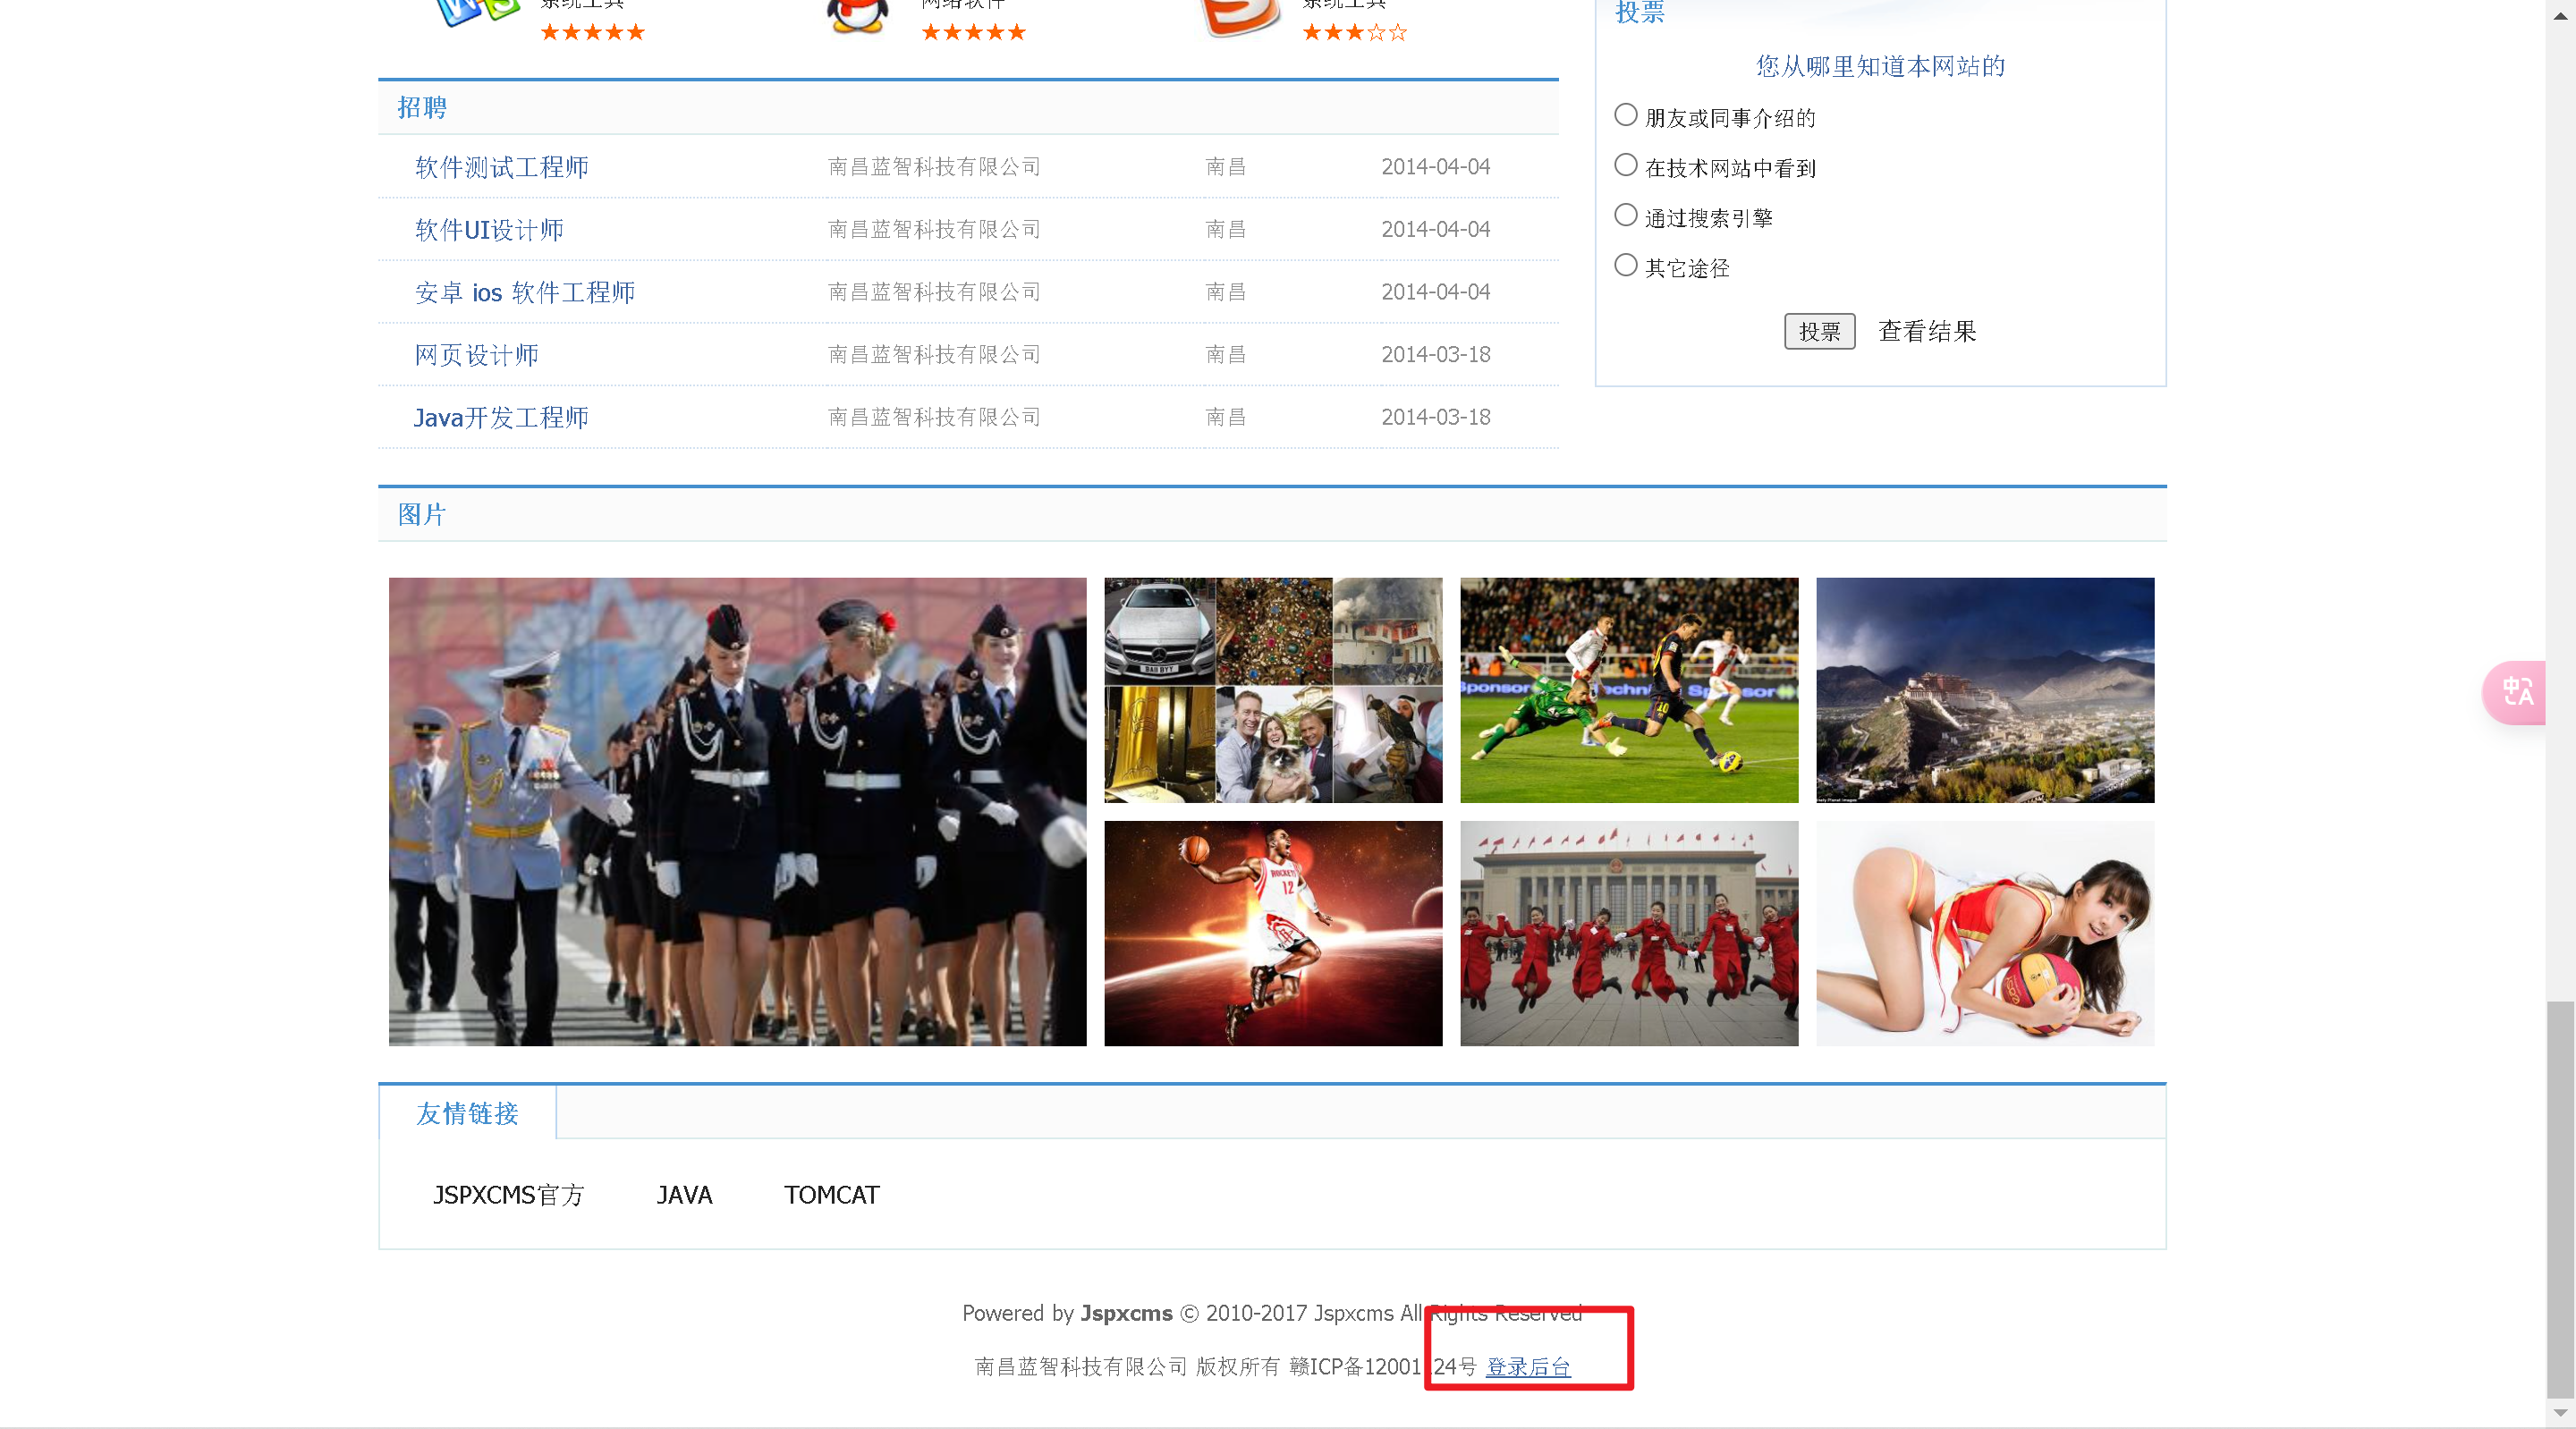Viewport: 2576px width, 1429px height.
Task: Click the 登录后台 login link
Action: point(1527,1367)
